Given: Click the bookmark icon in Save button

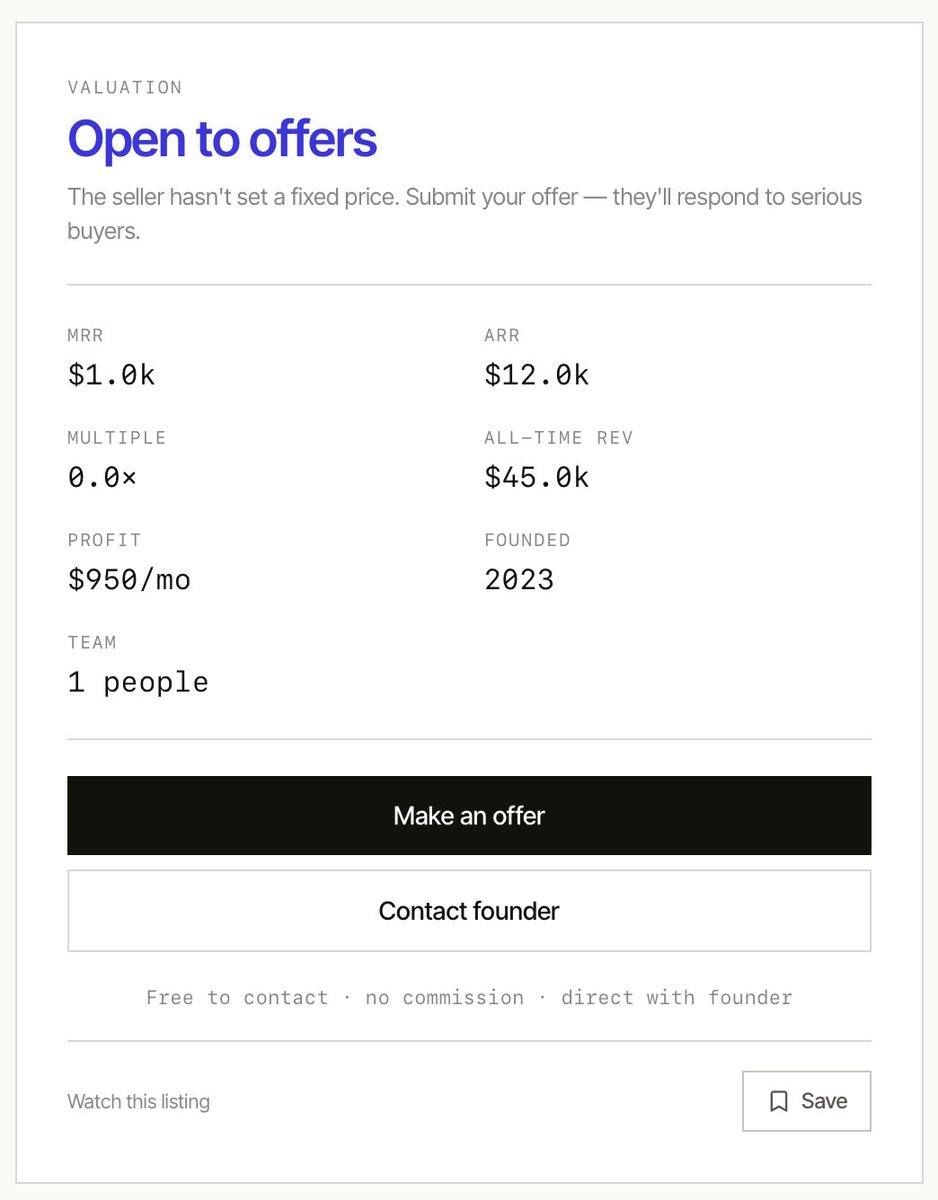Looking at the screenshot, I should (779, 1101).
